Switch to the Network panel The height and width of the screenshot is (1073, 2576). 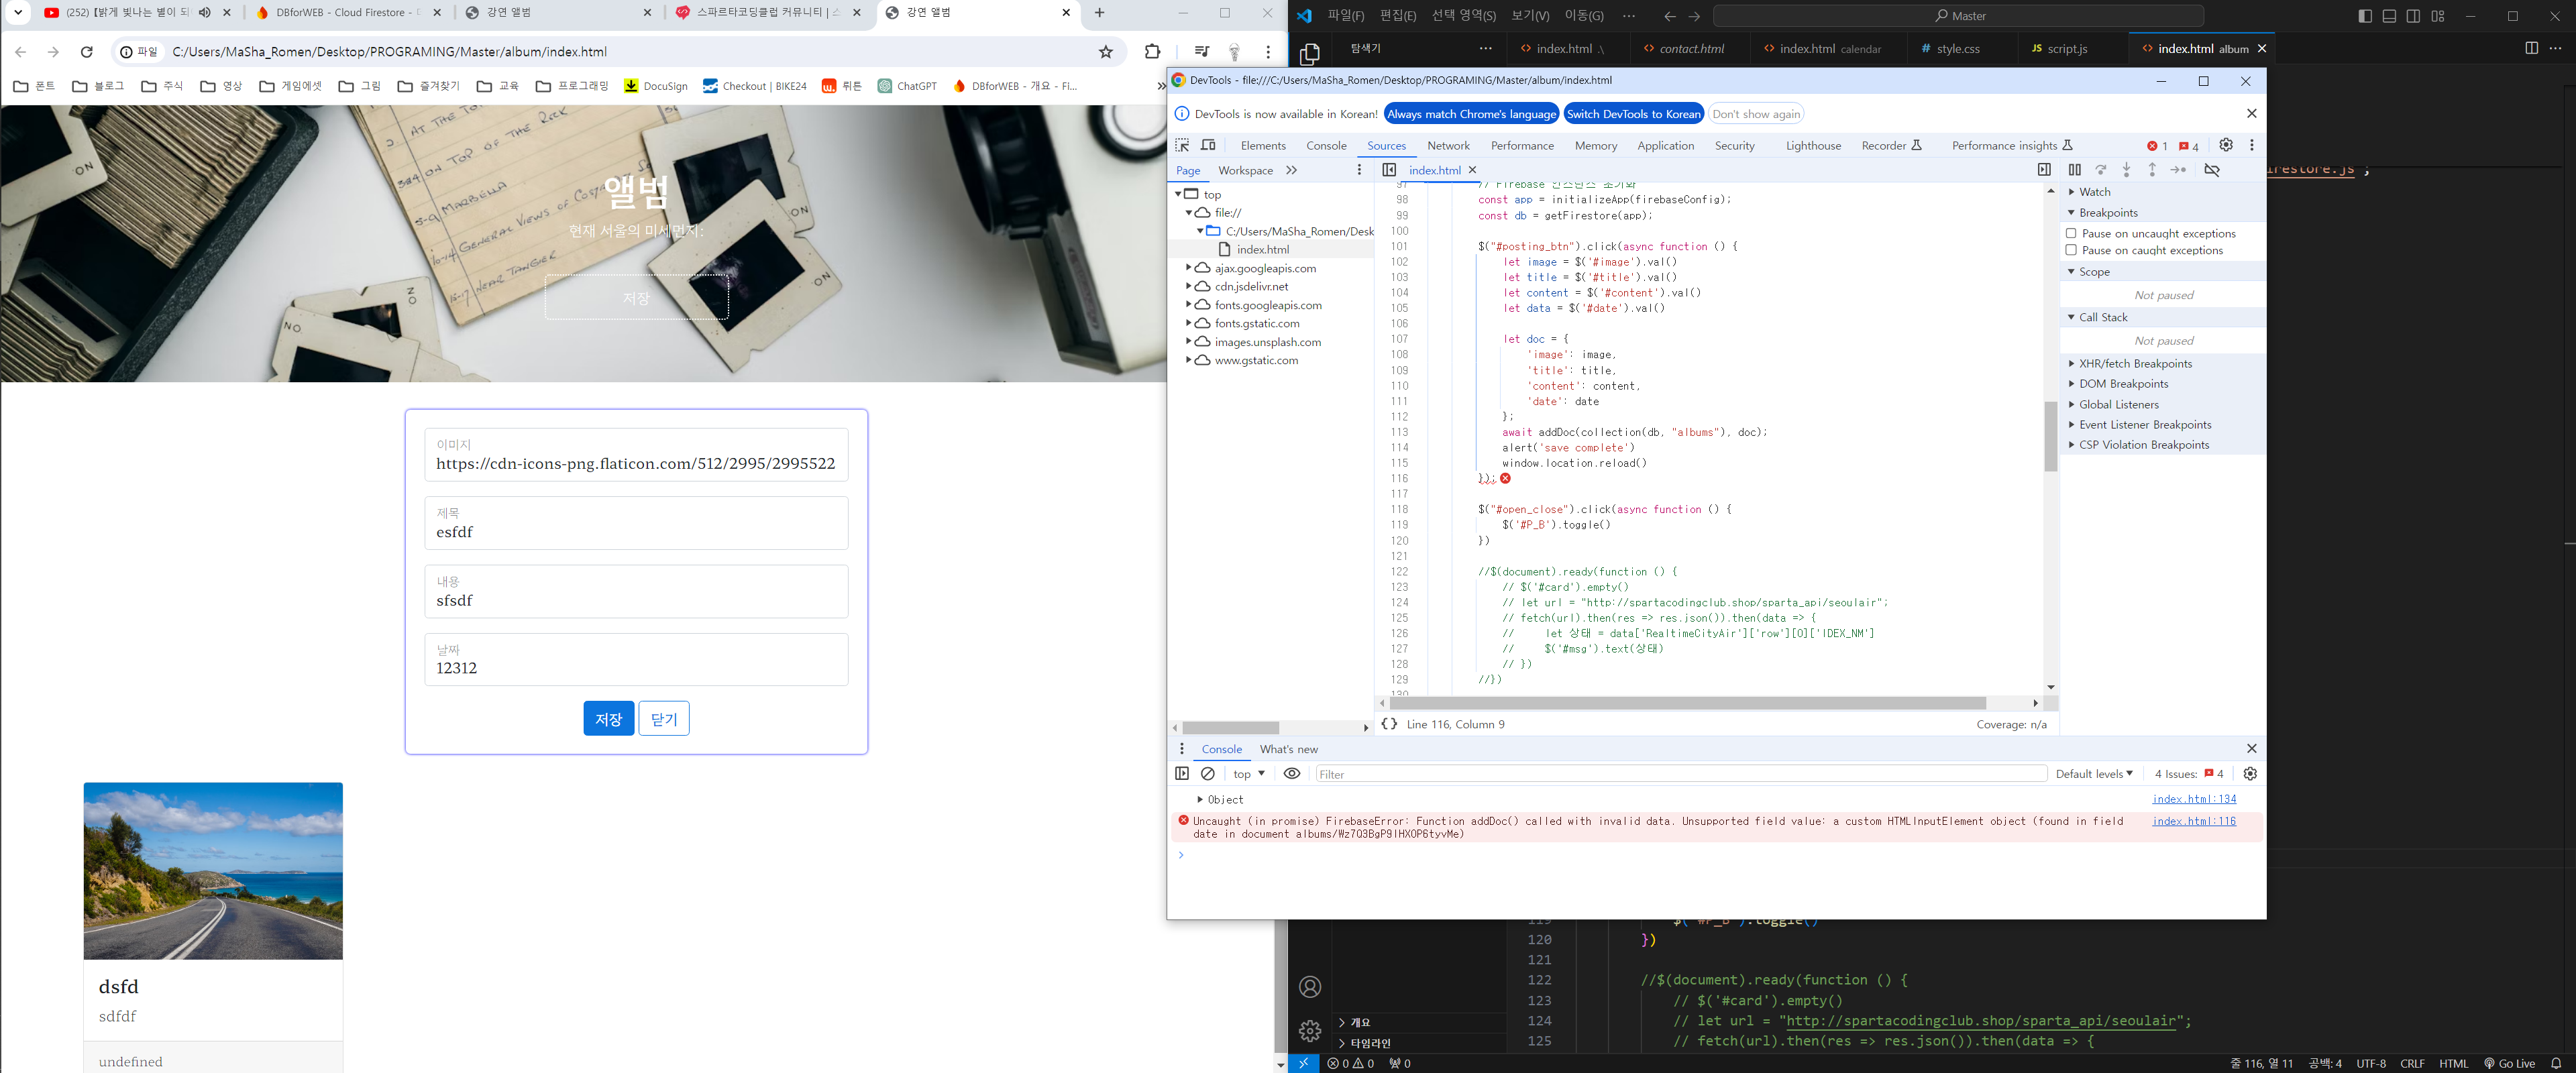(1448, 146)
